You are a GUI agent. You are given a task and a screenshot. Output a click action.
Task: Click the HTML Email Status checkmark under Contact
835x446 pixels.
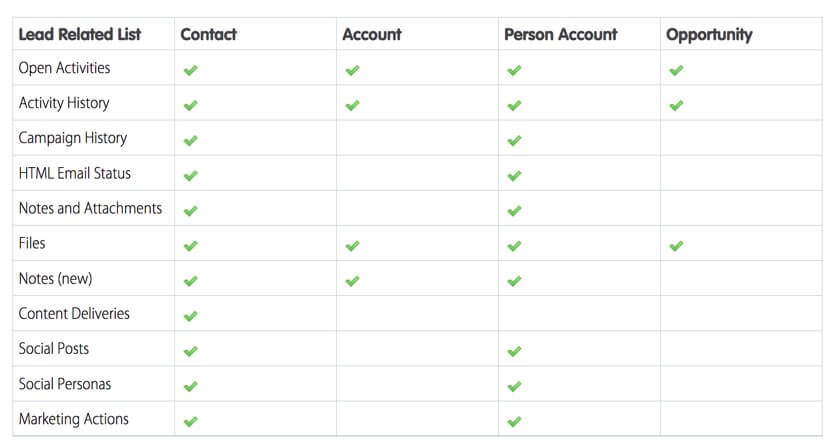click(191, 175)
